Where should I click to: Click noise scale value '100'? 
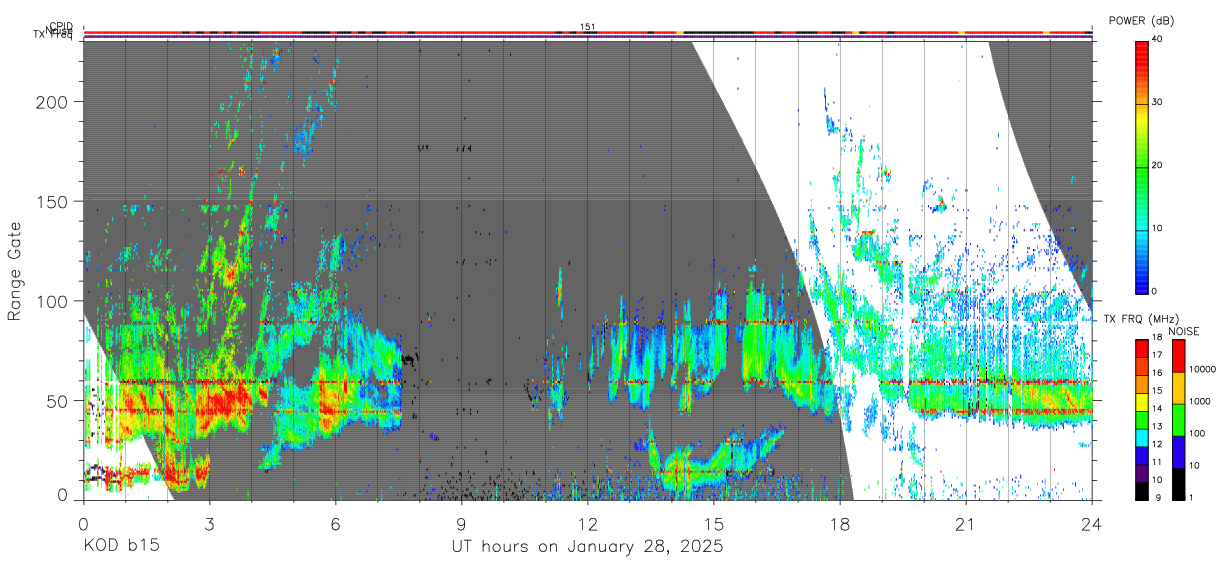pos(1198,433)
